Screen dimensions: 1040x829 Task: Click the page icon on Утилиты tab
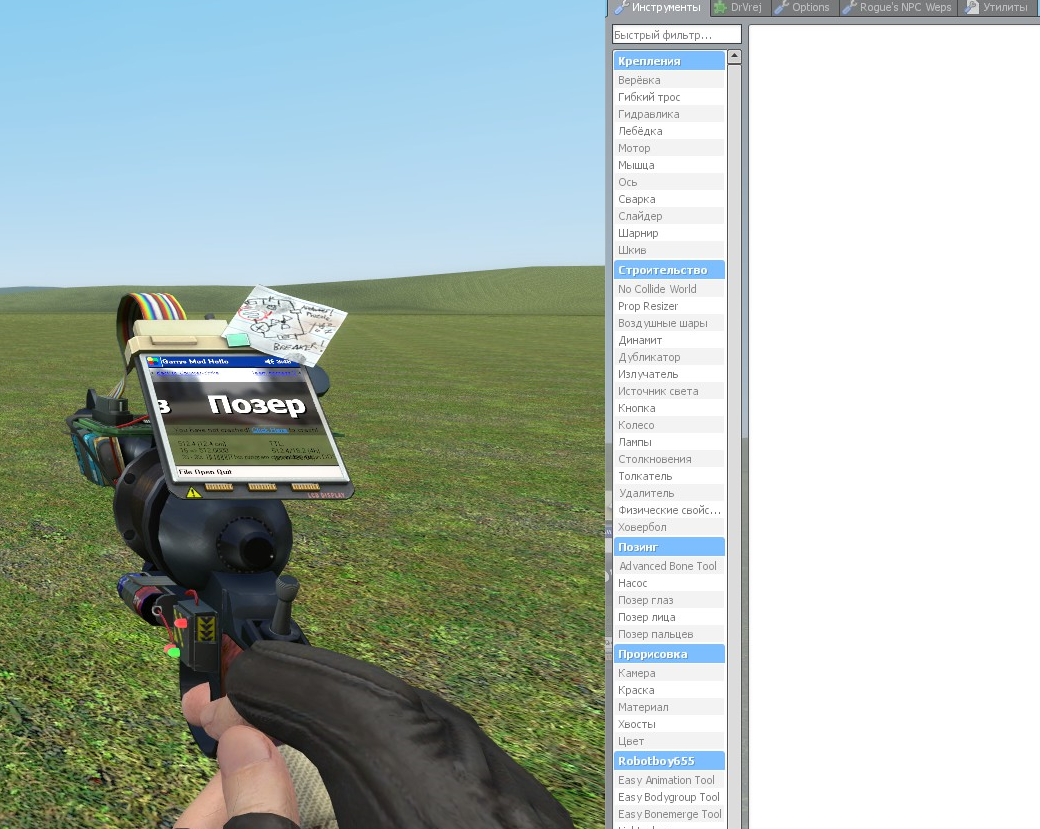[x=972, y=7]
